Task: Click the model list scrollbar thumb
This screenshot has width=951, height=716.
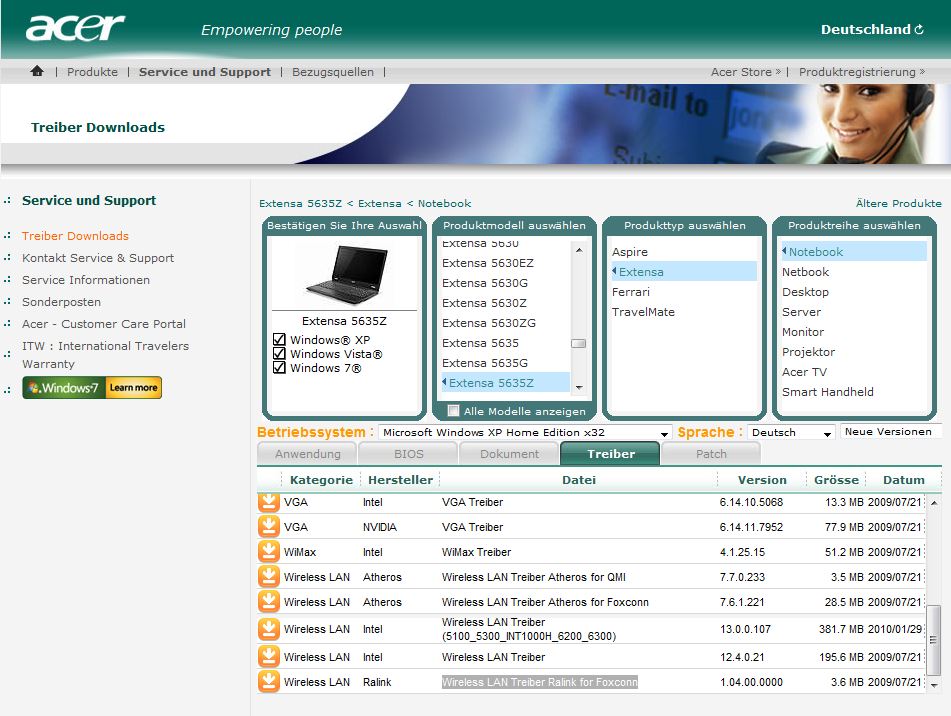Action: pos(579,344)
